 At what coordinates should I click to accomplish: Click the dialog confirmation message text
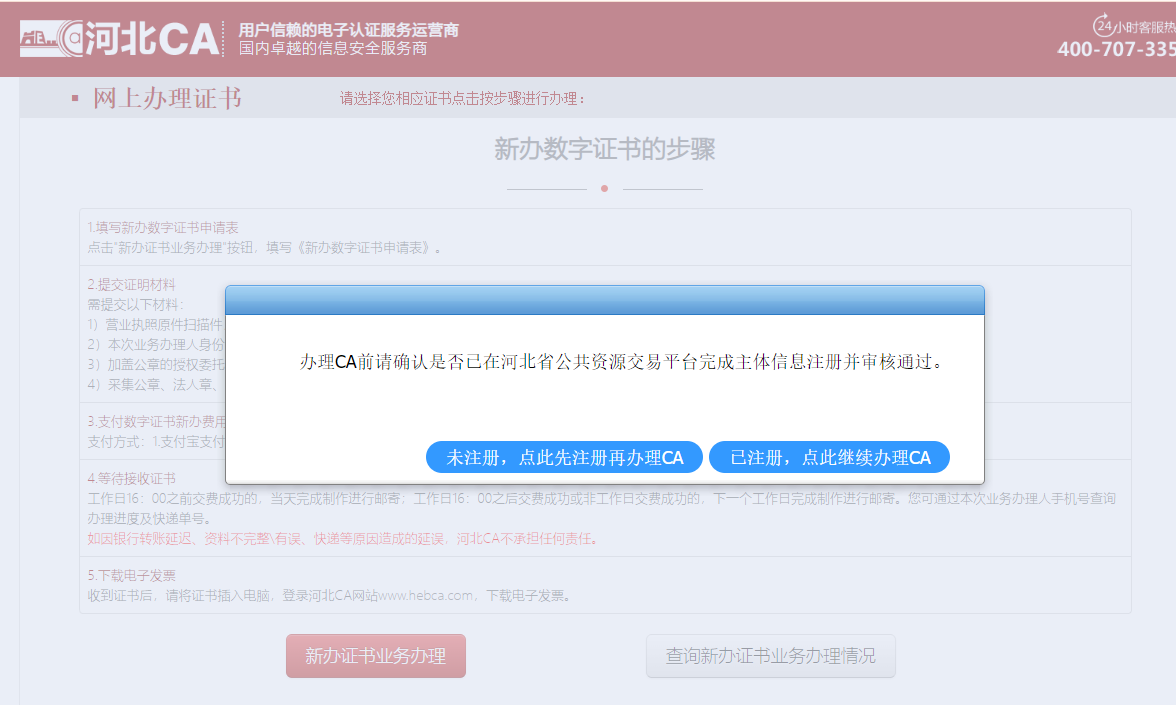point(621,362)
